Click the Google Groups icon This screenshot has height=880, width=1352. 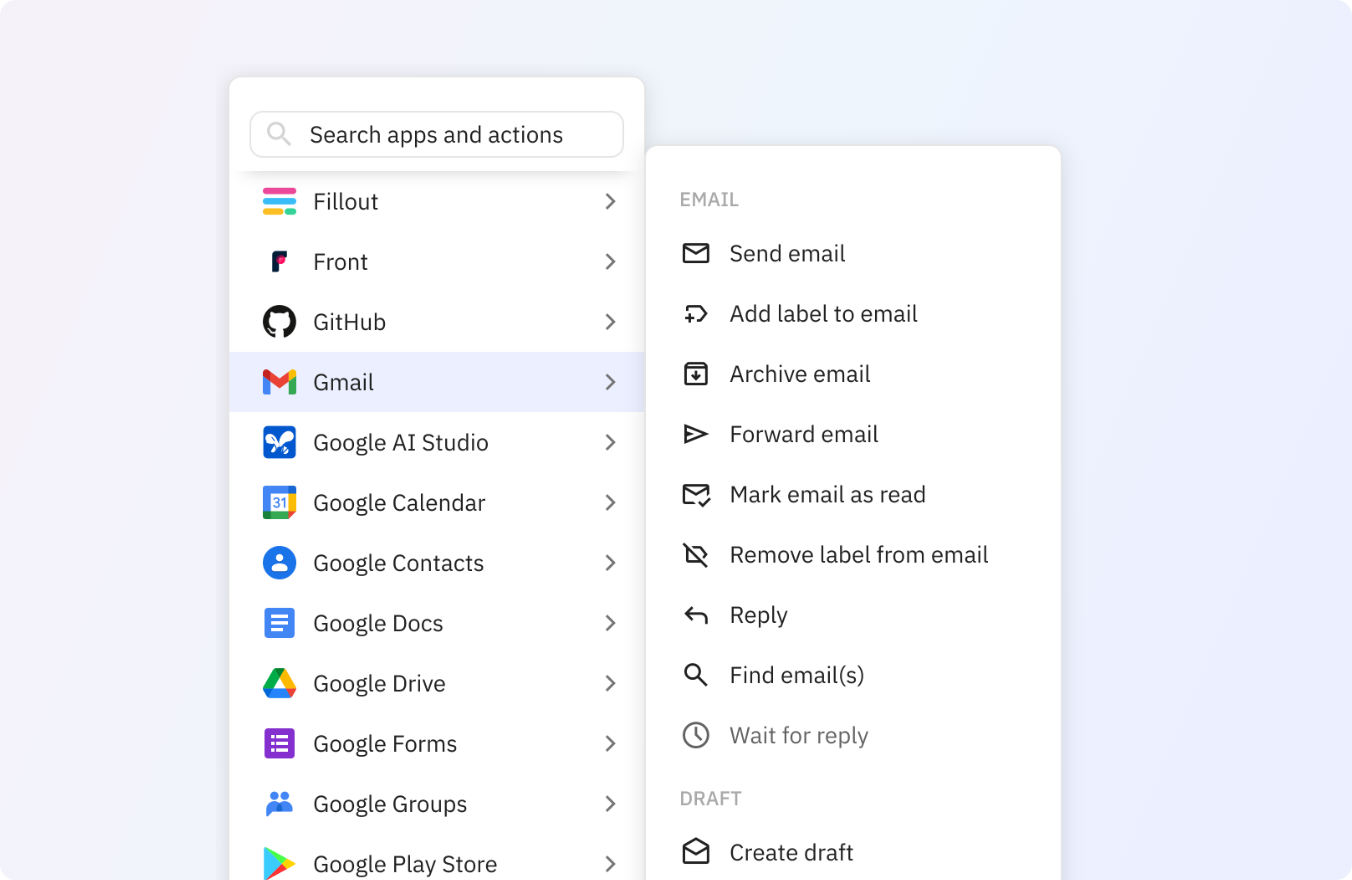(279, 803)
